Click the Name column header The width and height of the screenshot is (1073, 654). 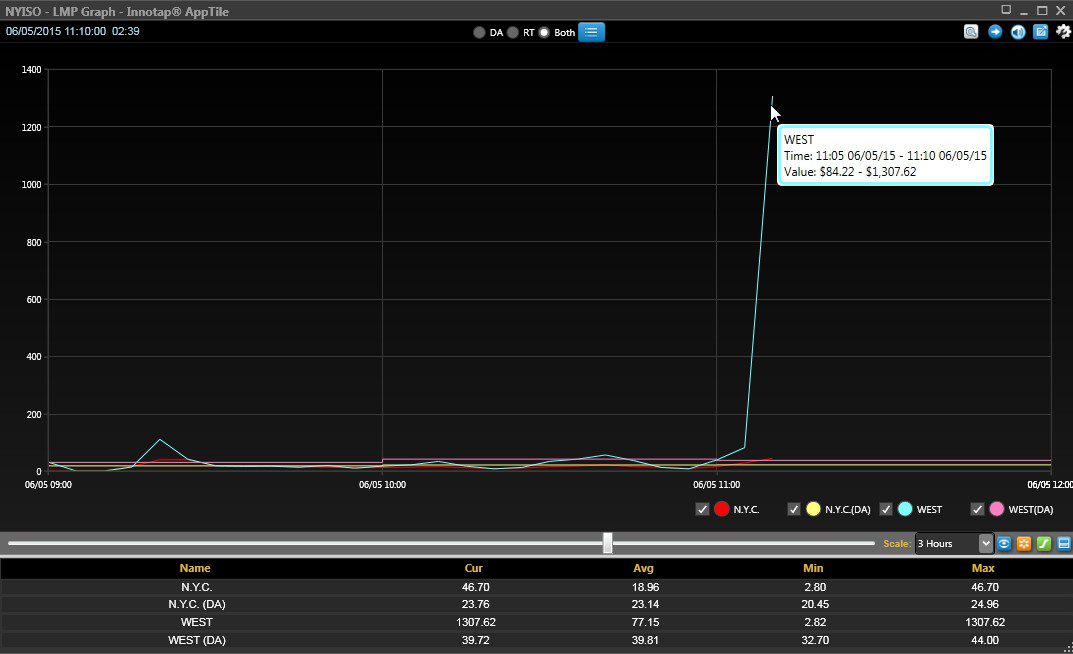tap(195, 568)
